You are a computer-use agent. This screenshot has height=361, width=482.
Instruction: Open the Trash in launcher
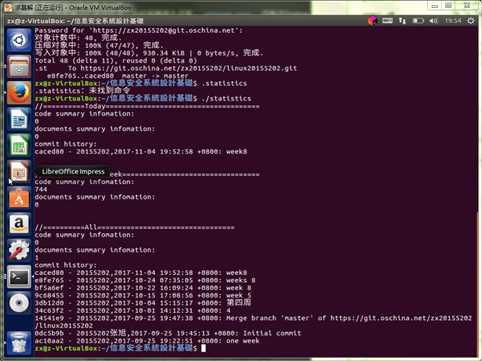tap(19, 343)
